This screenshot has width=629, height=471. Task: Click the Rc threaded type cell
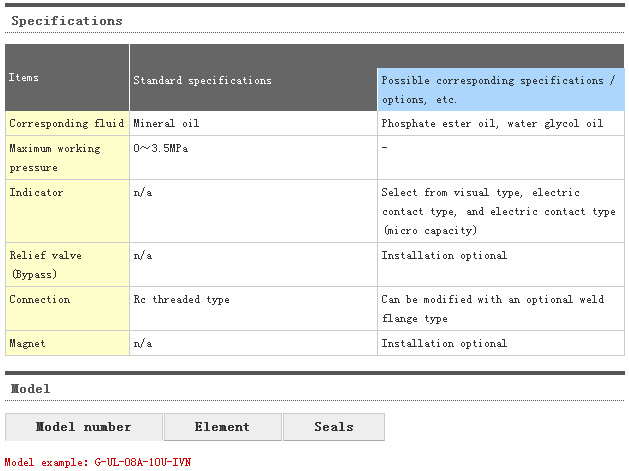tap(181, 300)
